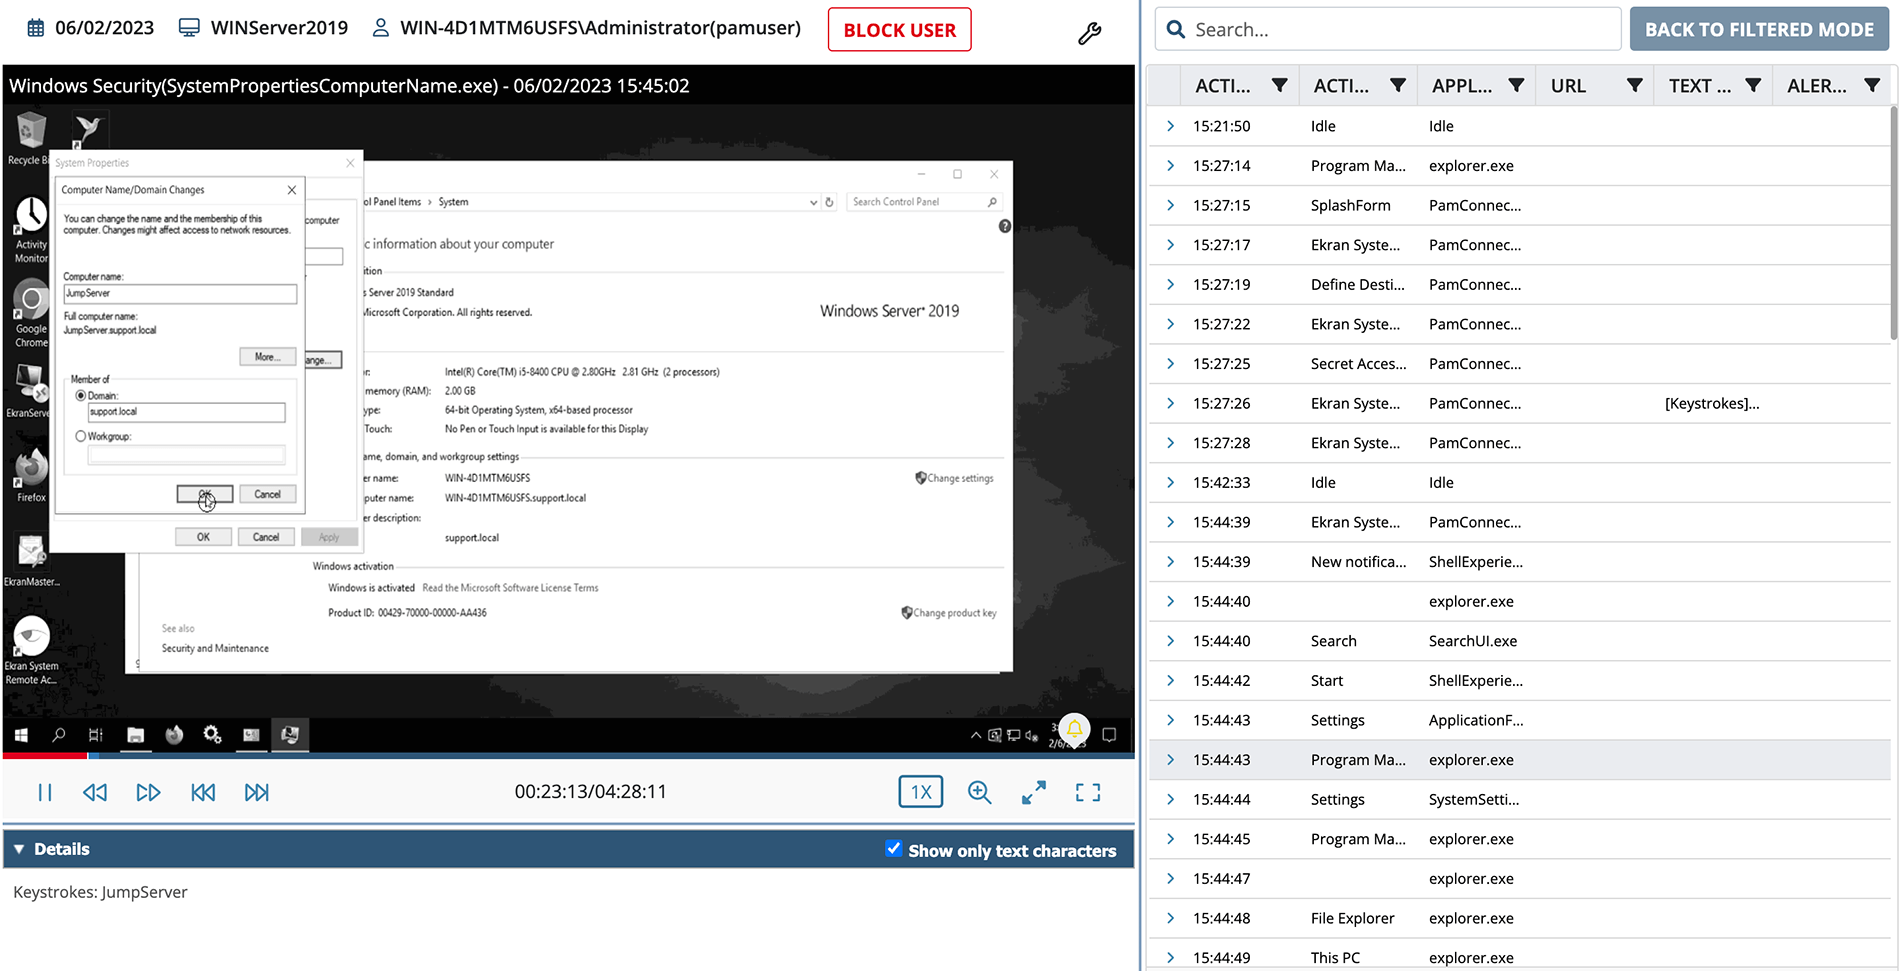This screenshot has height=971, width=1900.
Task: Expand the 15:27:14 explorer.exe record
Action: 1170,166
